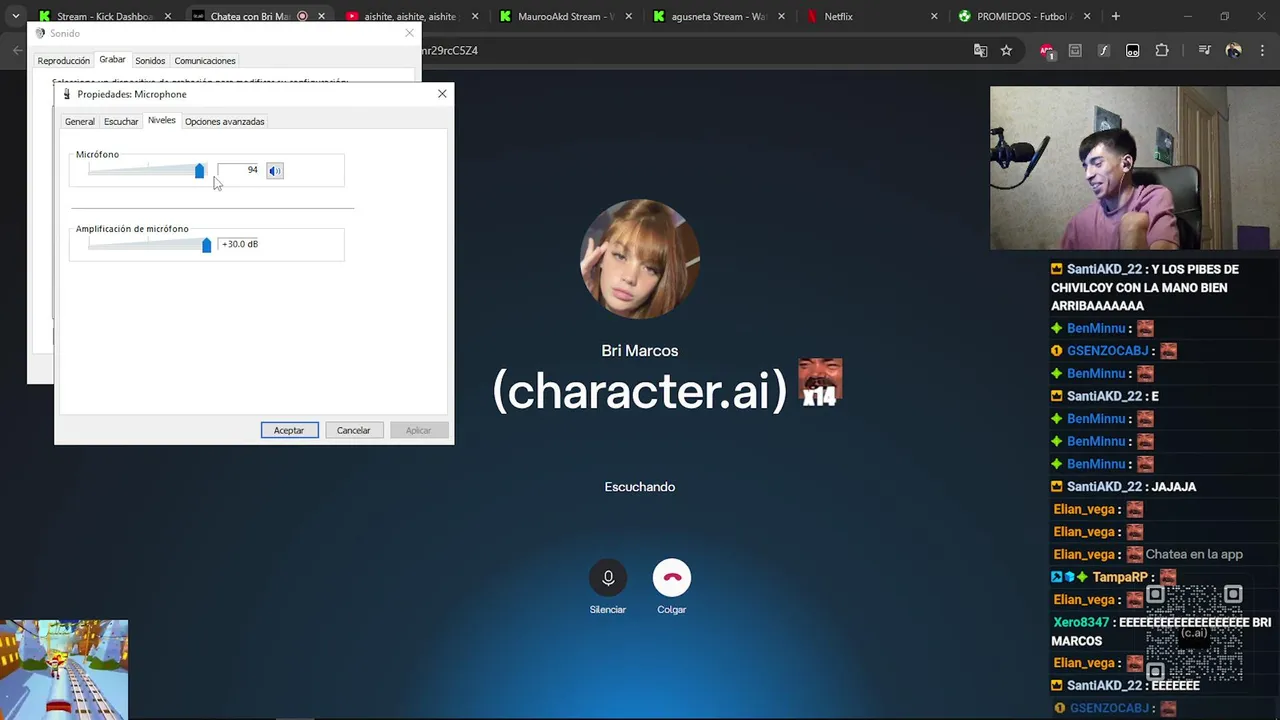
Task: Close the Sonido window
Action: [409, 33]
